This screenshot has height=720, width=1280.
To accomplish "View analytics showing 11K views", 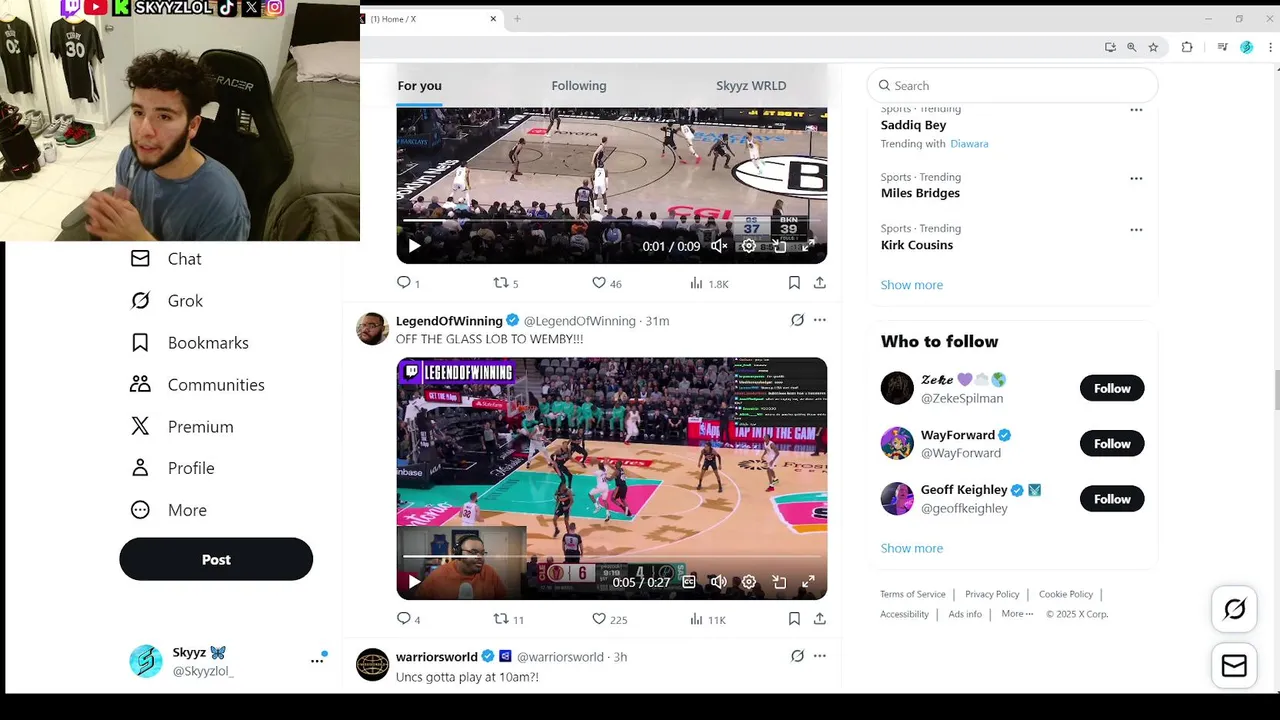I will pyautogui.click(x=708, y=620).
